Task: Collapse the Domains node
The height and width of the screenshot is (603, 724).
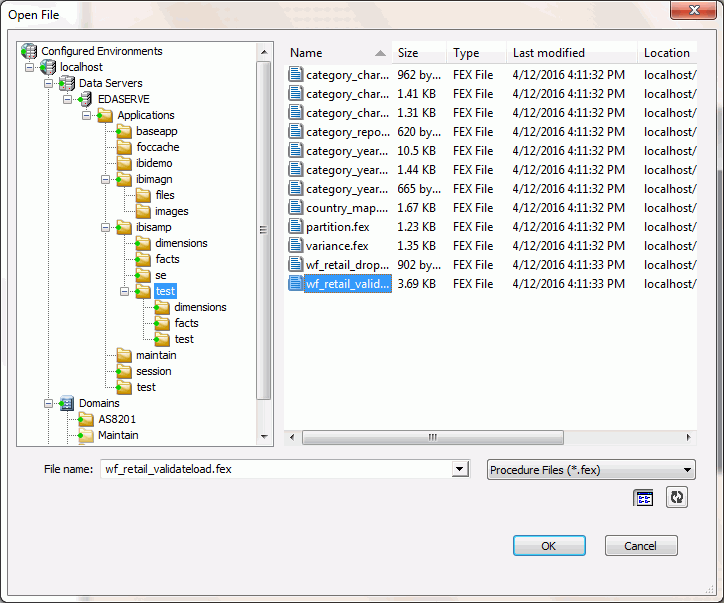Action: click(48, 404)
